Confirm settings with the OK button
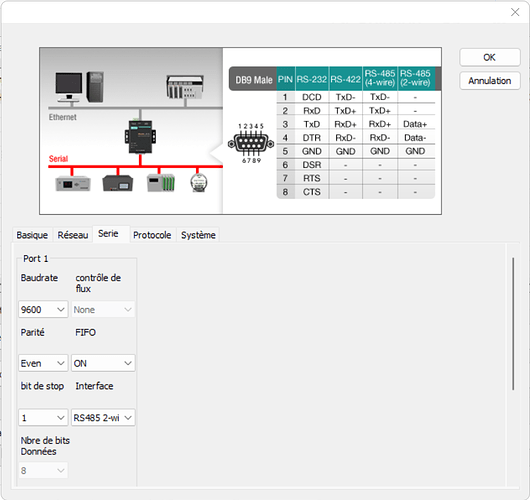 point(489,57)
